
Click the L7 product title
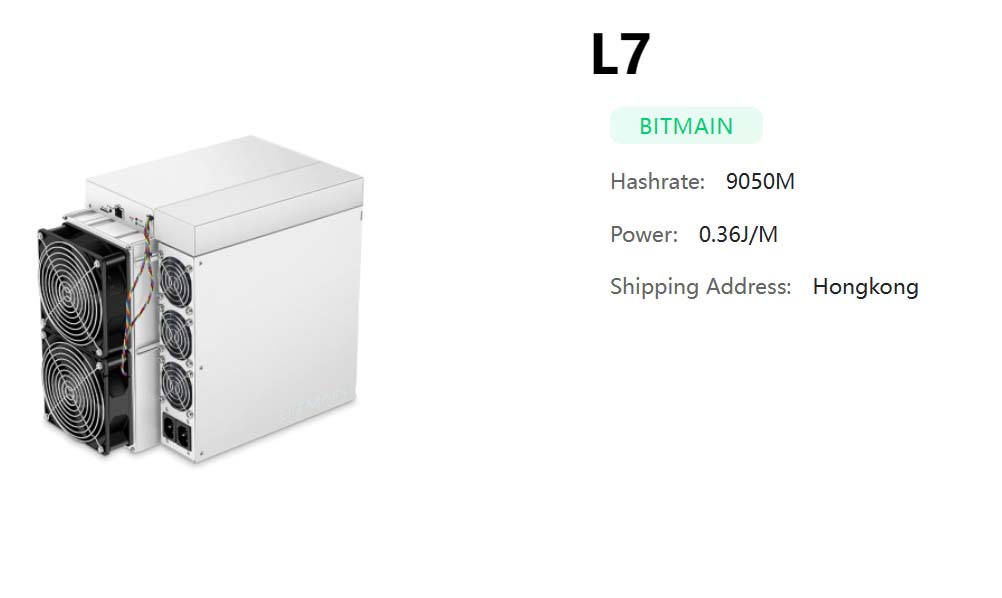click(620, 54)
